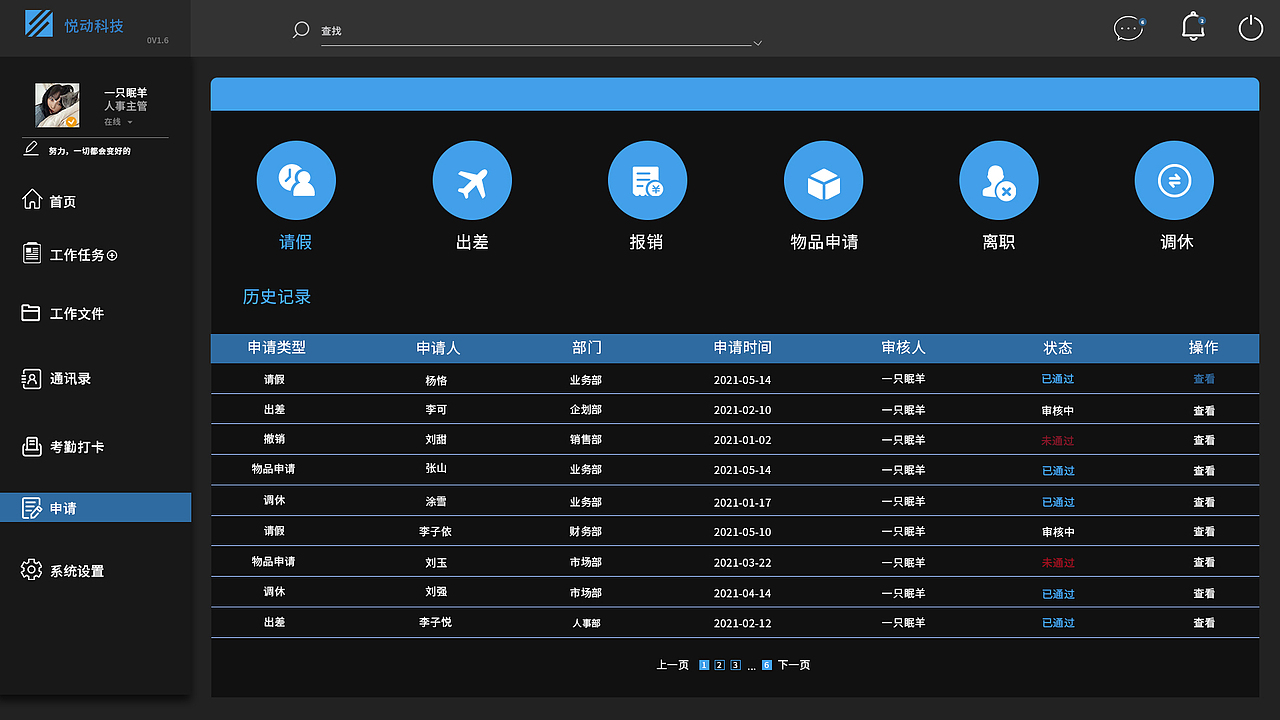Open the 出差 business trip application icon

[x=472, y=180]
